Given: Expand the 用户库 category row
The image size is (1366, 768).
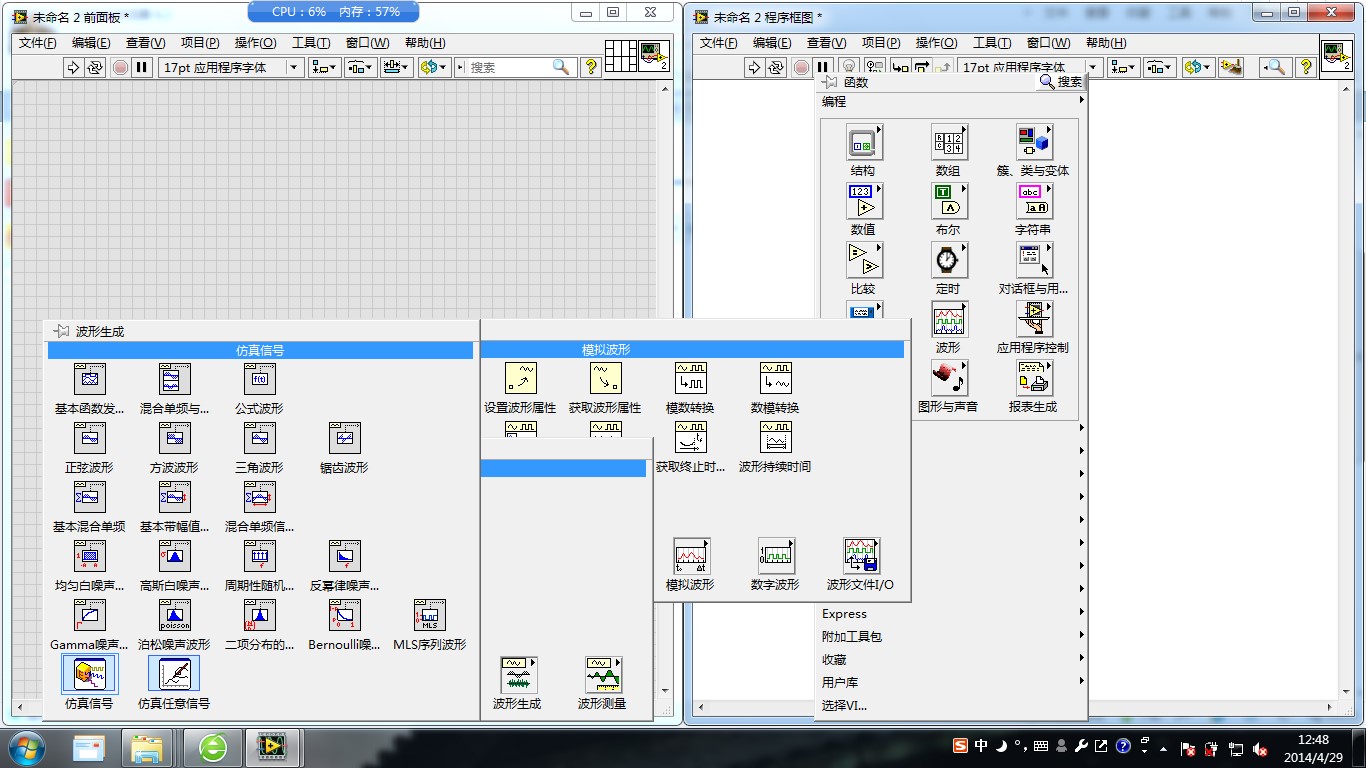Looking at the screenshot, I should pyautogui.click(x=951, y=682).
